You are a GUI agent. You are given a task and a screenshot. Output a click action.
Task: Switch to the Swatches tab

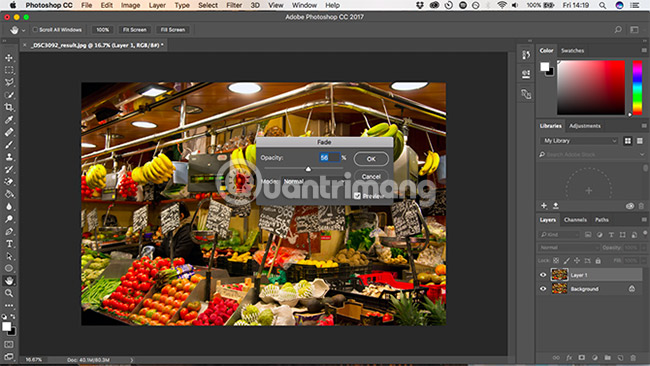tap(572, 51)
